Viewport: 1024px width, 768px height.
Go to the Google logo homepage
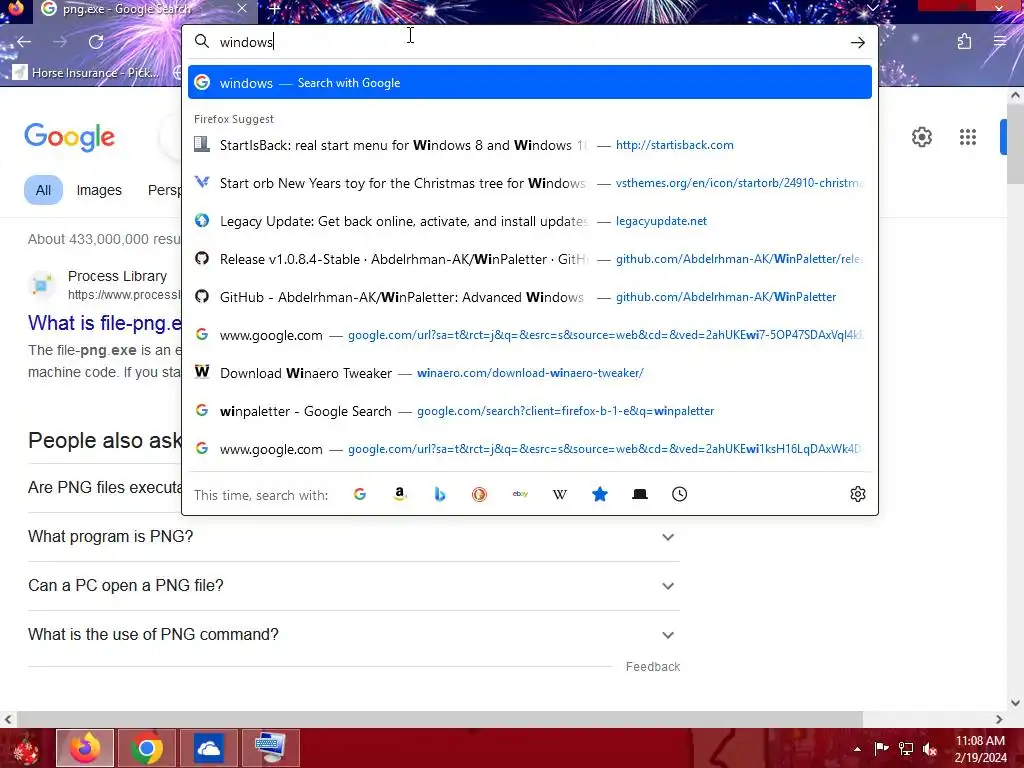[69, 137]
